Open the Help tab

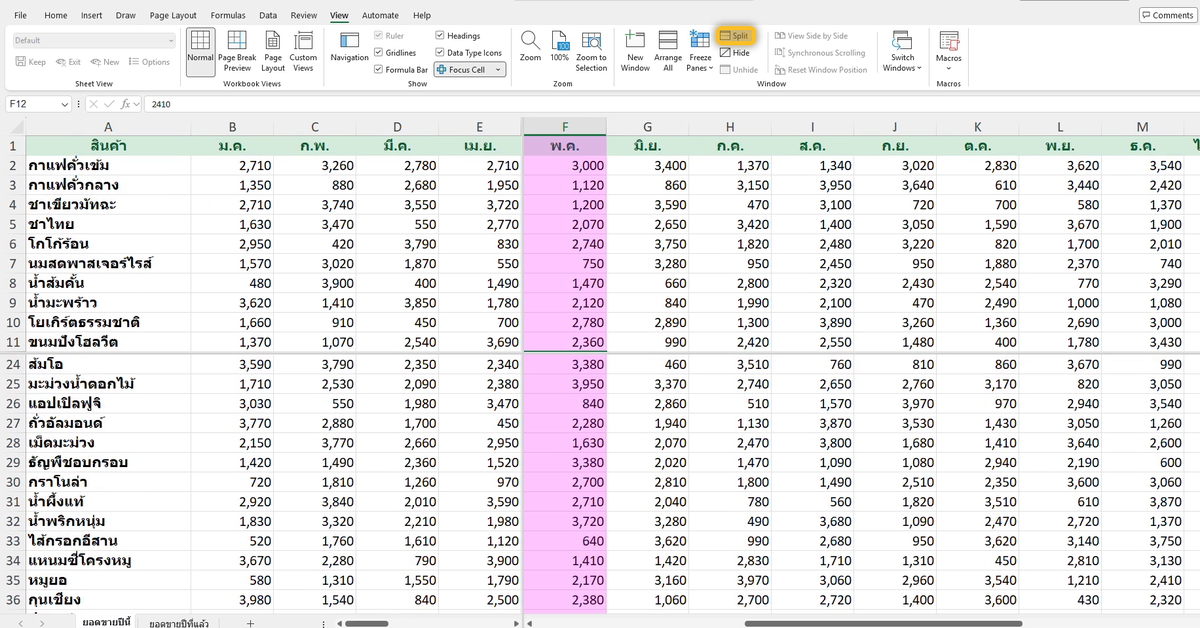[x=422, y=15]
